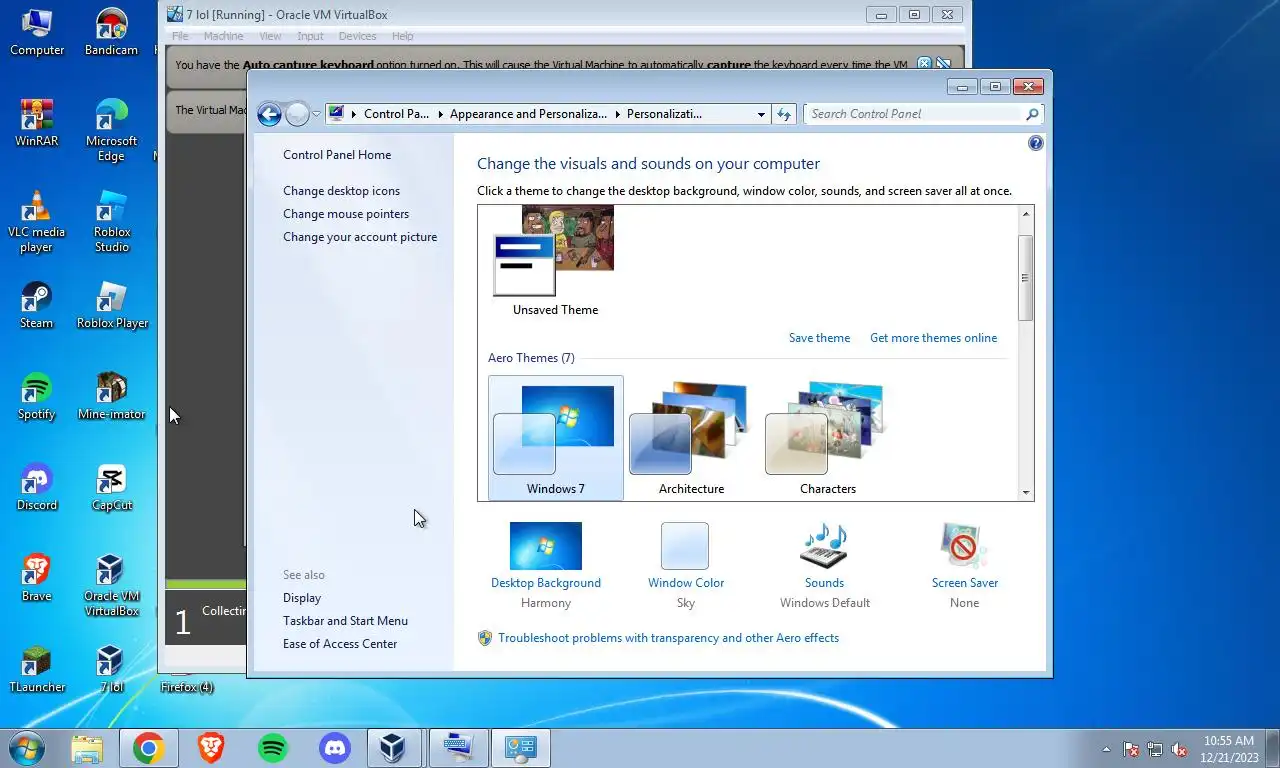Viewport: 1280px width, 768px height.
Task: Open 'Ease of Access Center' link
Action: pos(340,644)
